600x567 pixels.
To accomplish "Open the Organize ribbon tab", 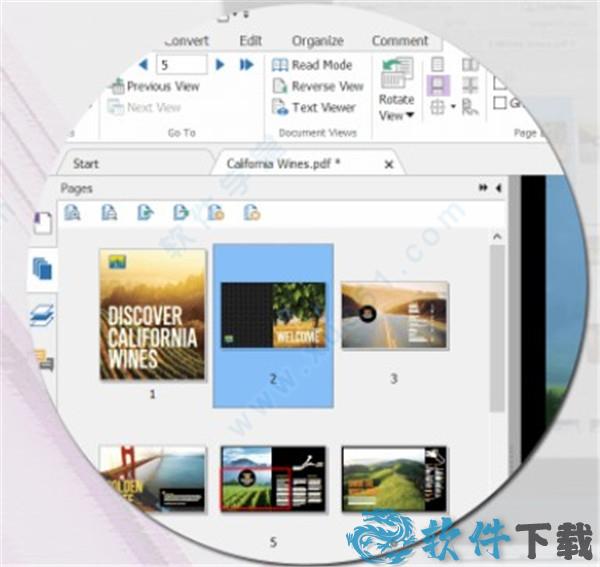I will [317, 41].
